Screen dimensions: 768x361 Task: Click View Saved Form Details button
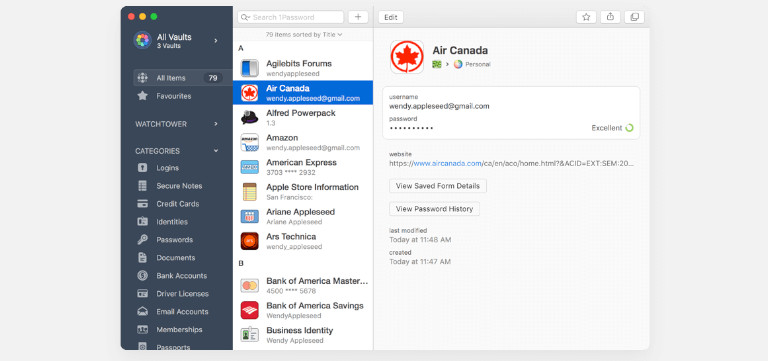(438, 186)
